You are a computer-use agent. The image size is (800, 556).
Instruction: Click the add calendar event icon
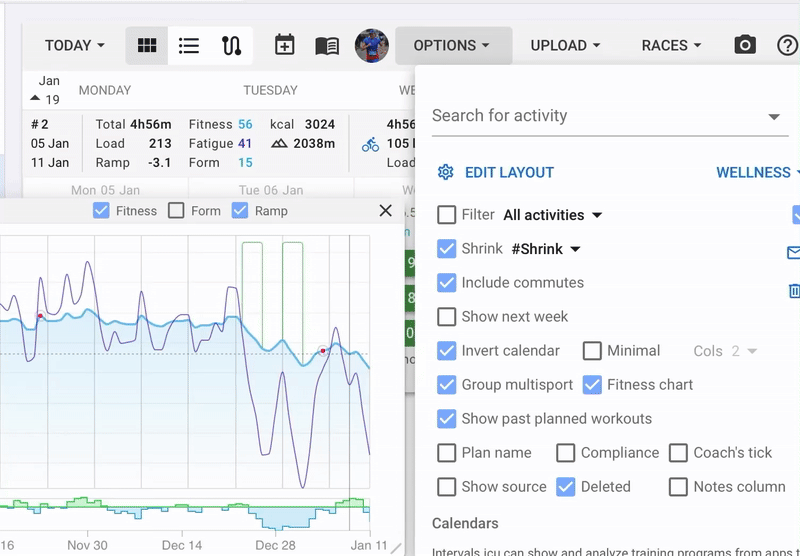click(285, 45)
